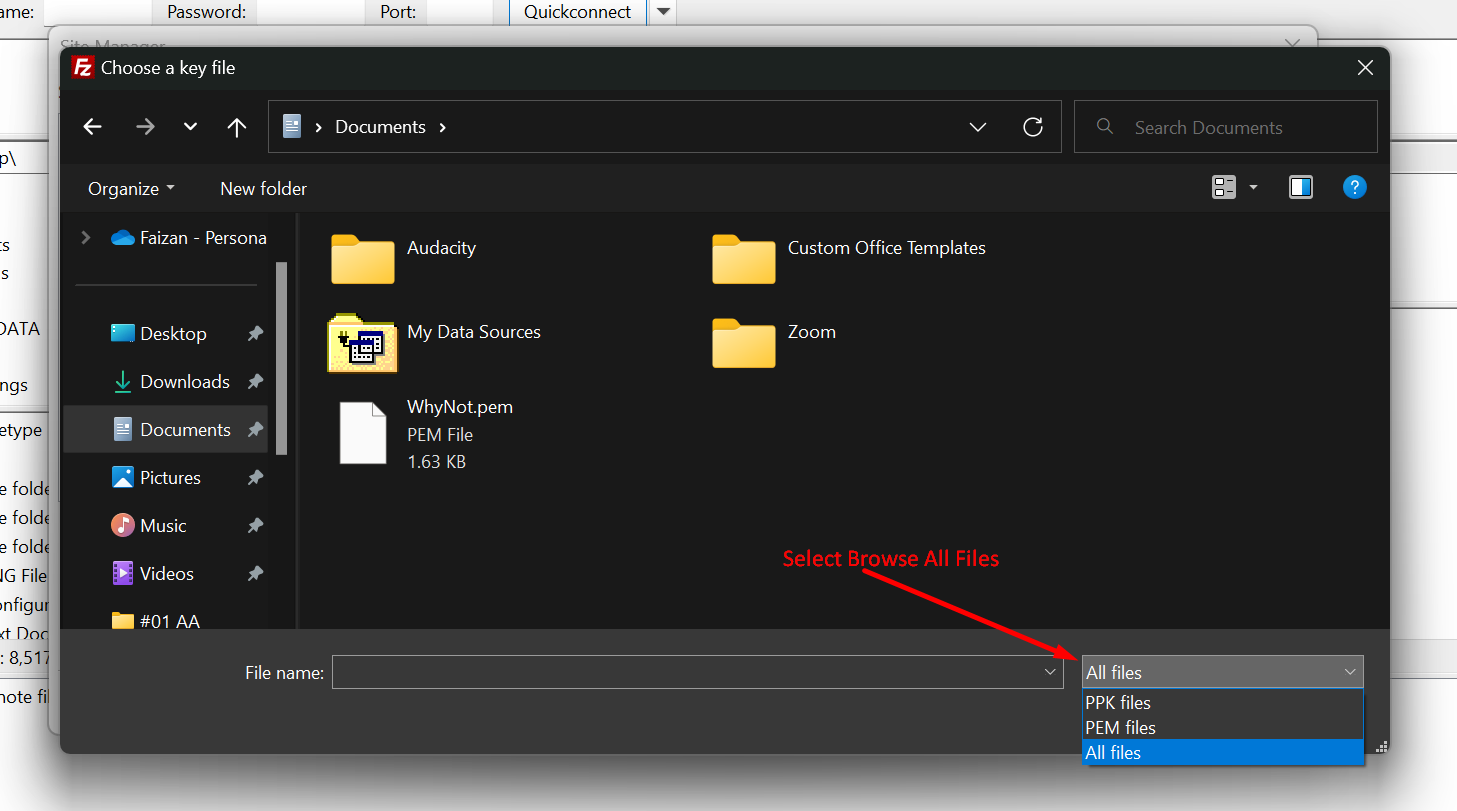Viewport: 1457px width, 811px height.
Task: Unpin Desktop using its pin icon
Action: [x=255, y=334]
